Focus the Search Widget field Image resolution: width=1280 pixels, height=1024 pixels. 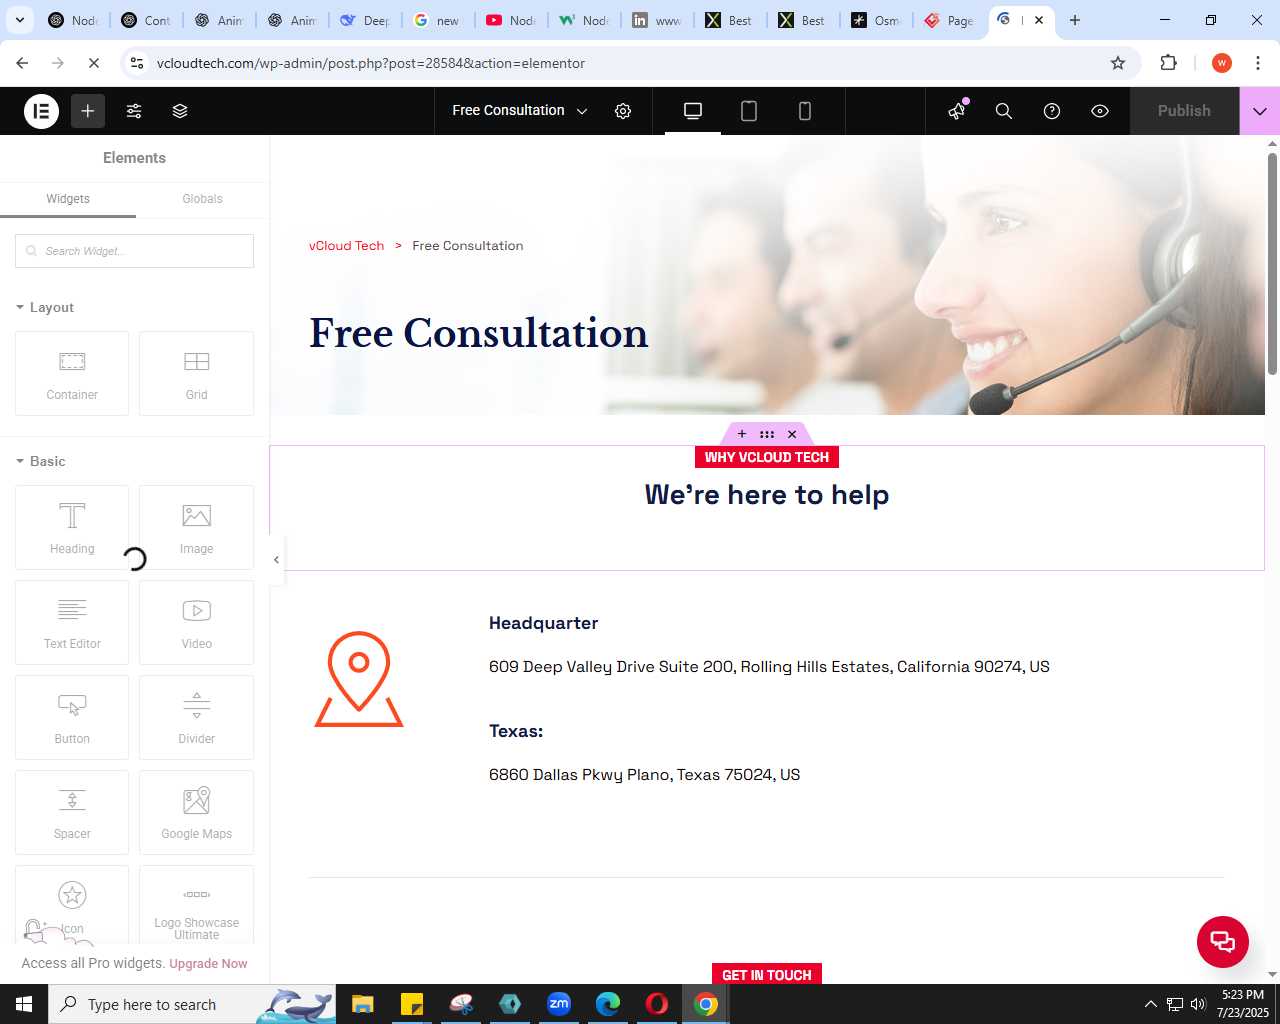pyautogui.click(x=134, y=251)
